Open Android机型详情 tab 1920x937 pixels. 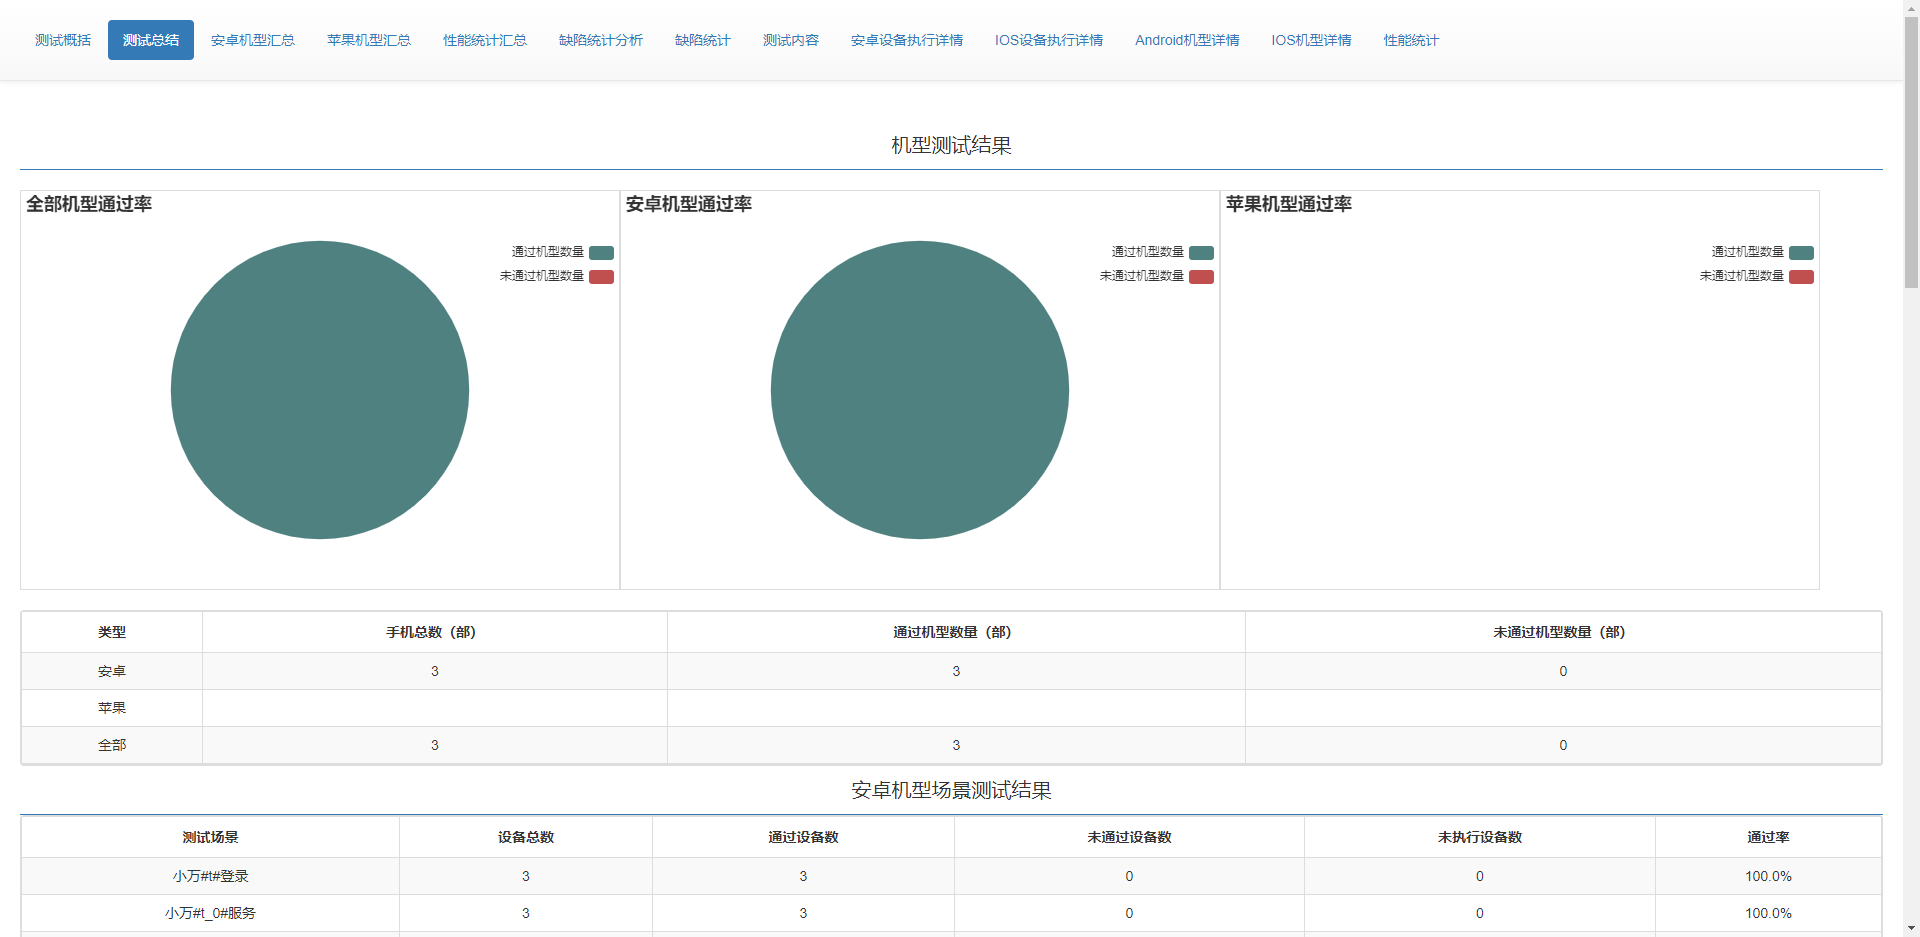tap(1187, 40)
